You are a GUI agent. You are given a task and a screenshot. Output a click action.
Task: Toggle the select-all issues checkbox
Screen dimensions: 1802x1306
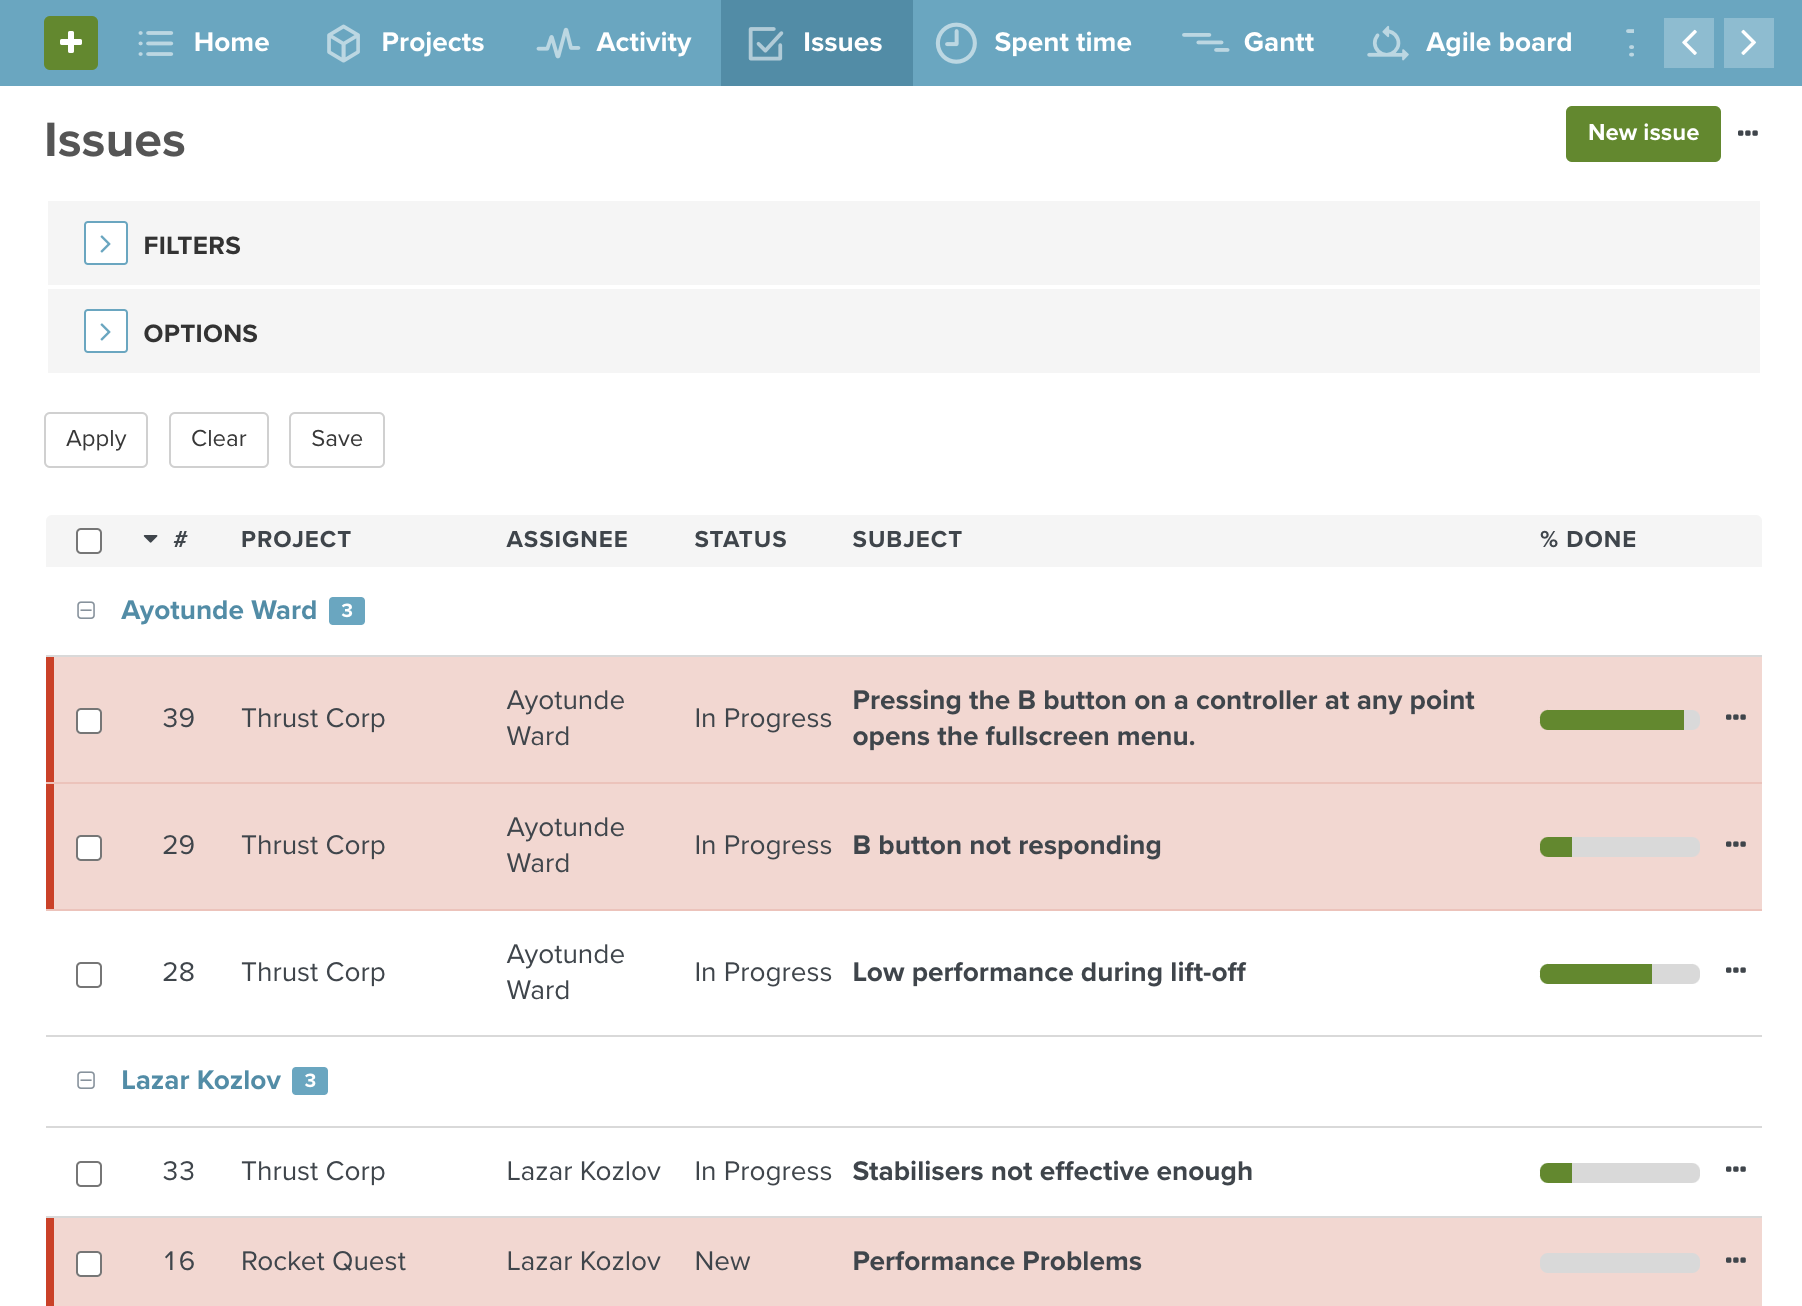click(x=89, y=541)
